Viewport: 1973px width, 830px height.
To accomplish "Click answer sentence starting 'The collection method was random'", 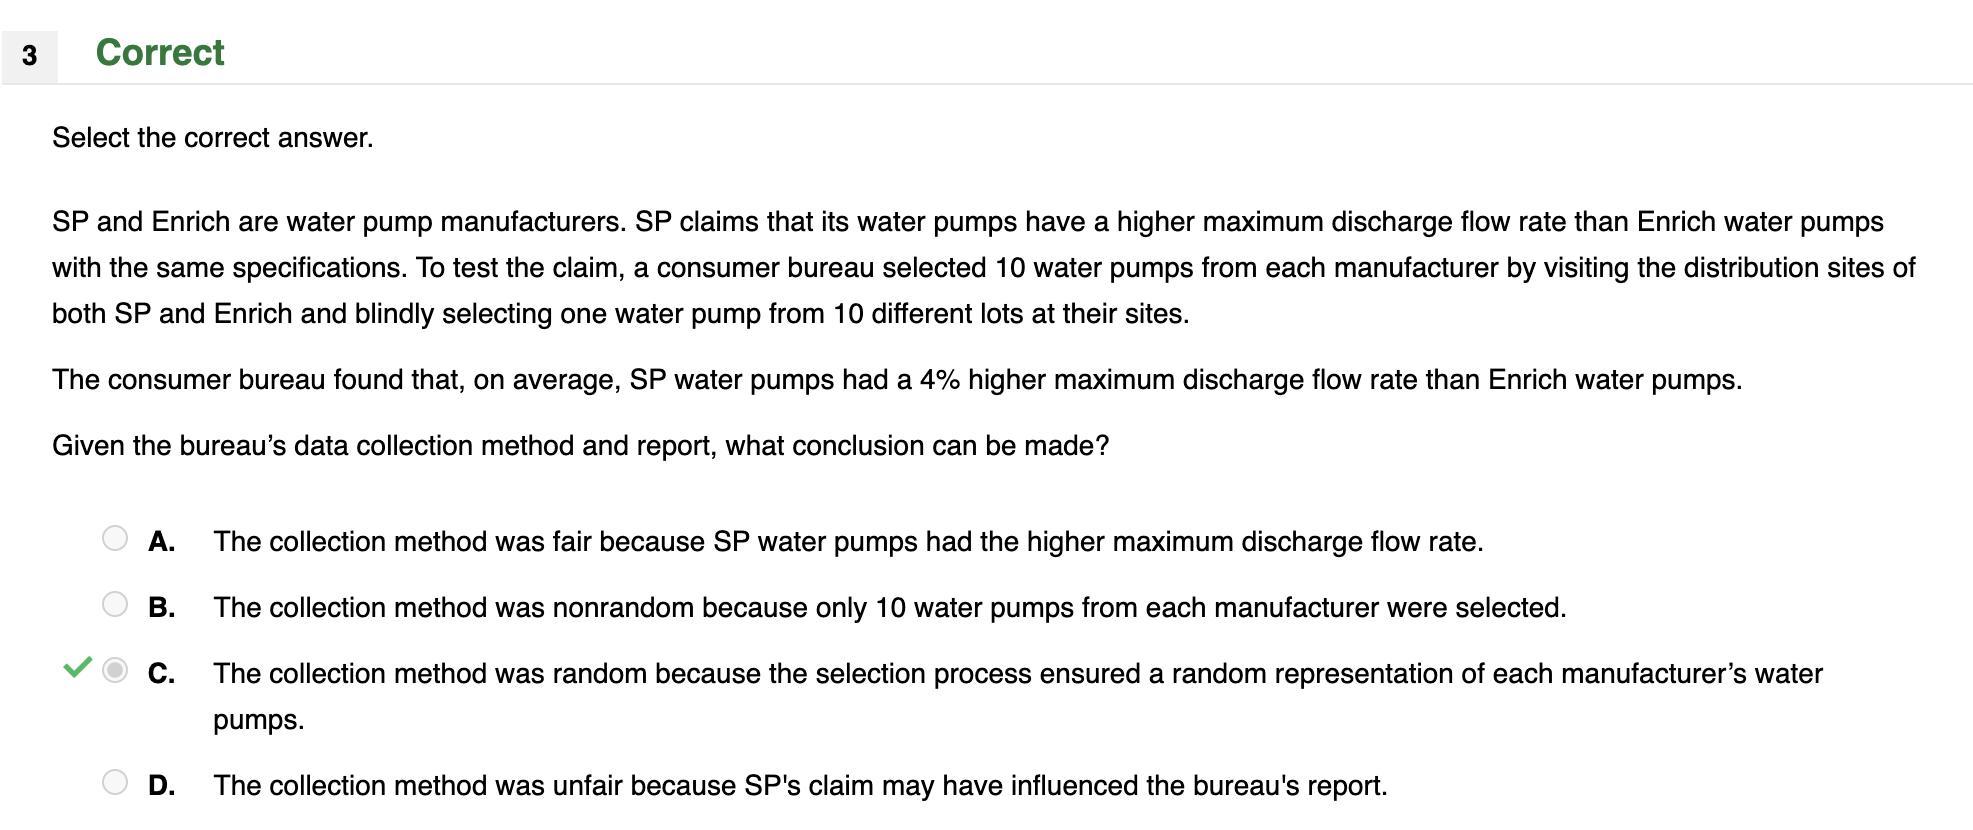I will 1018,696.
